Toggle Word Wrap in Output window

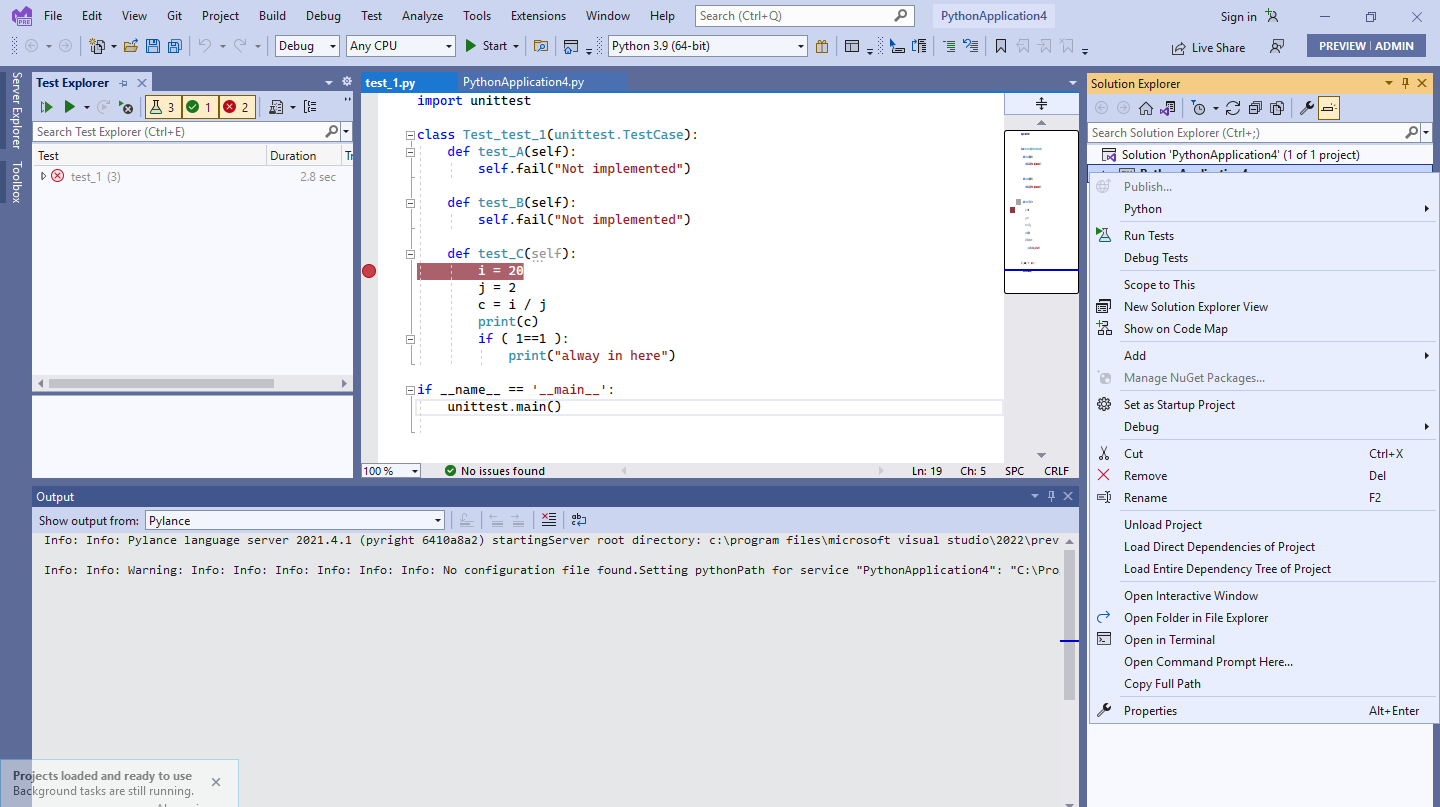click(579, 520)
